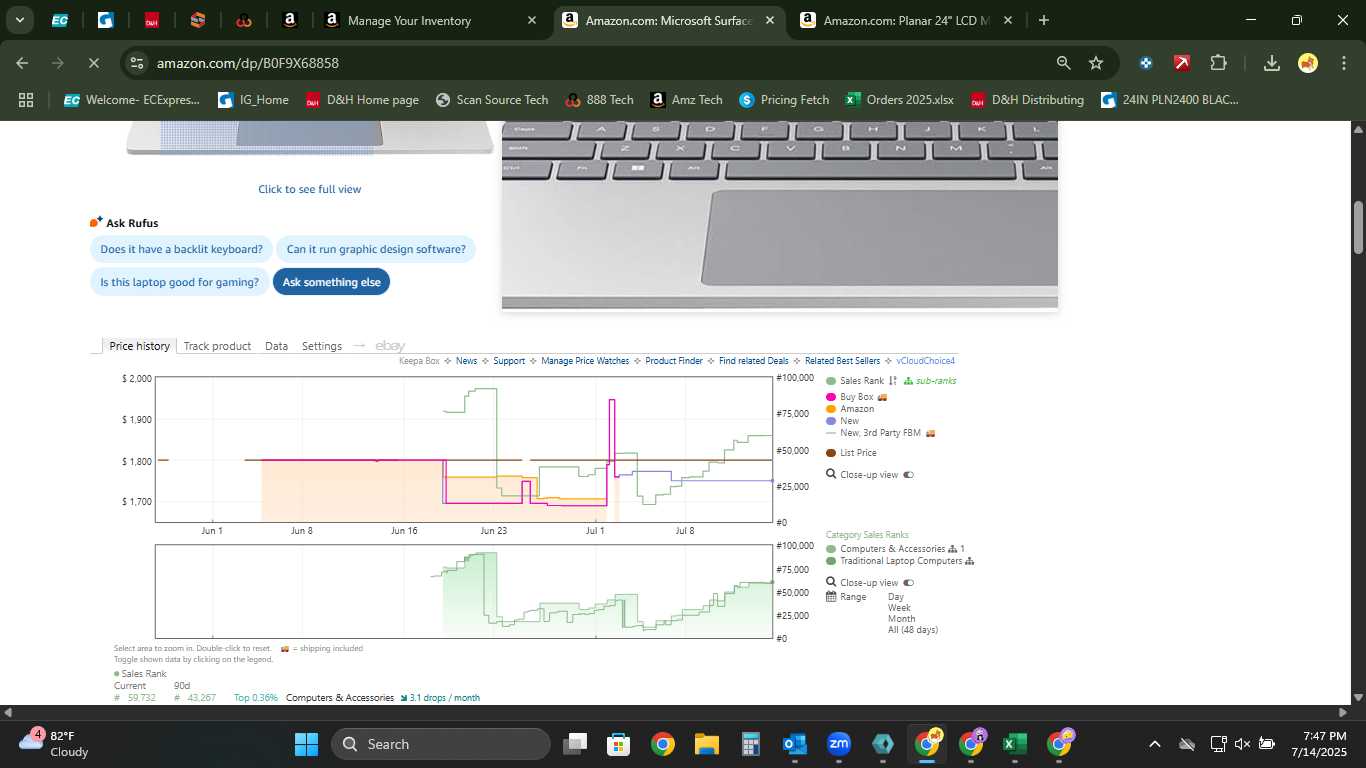Open the red D&H pinned tab
1366x768 pixels.
[152, 20]
